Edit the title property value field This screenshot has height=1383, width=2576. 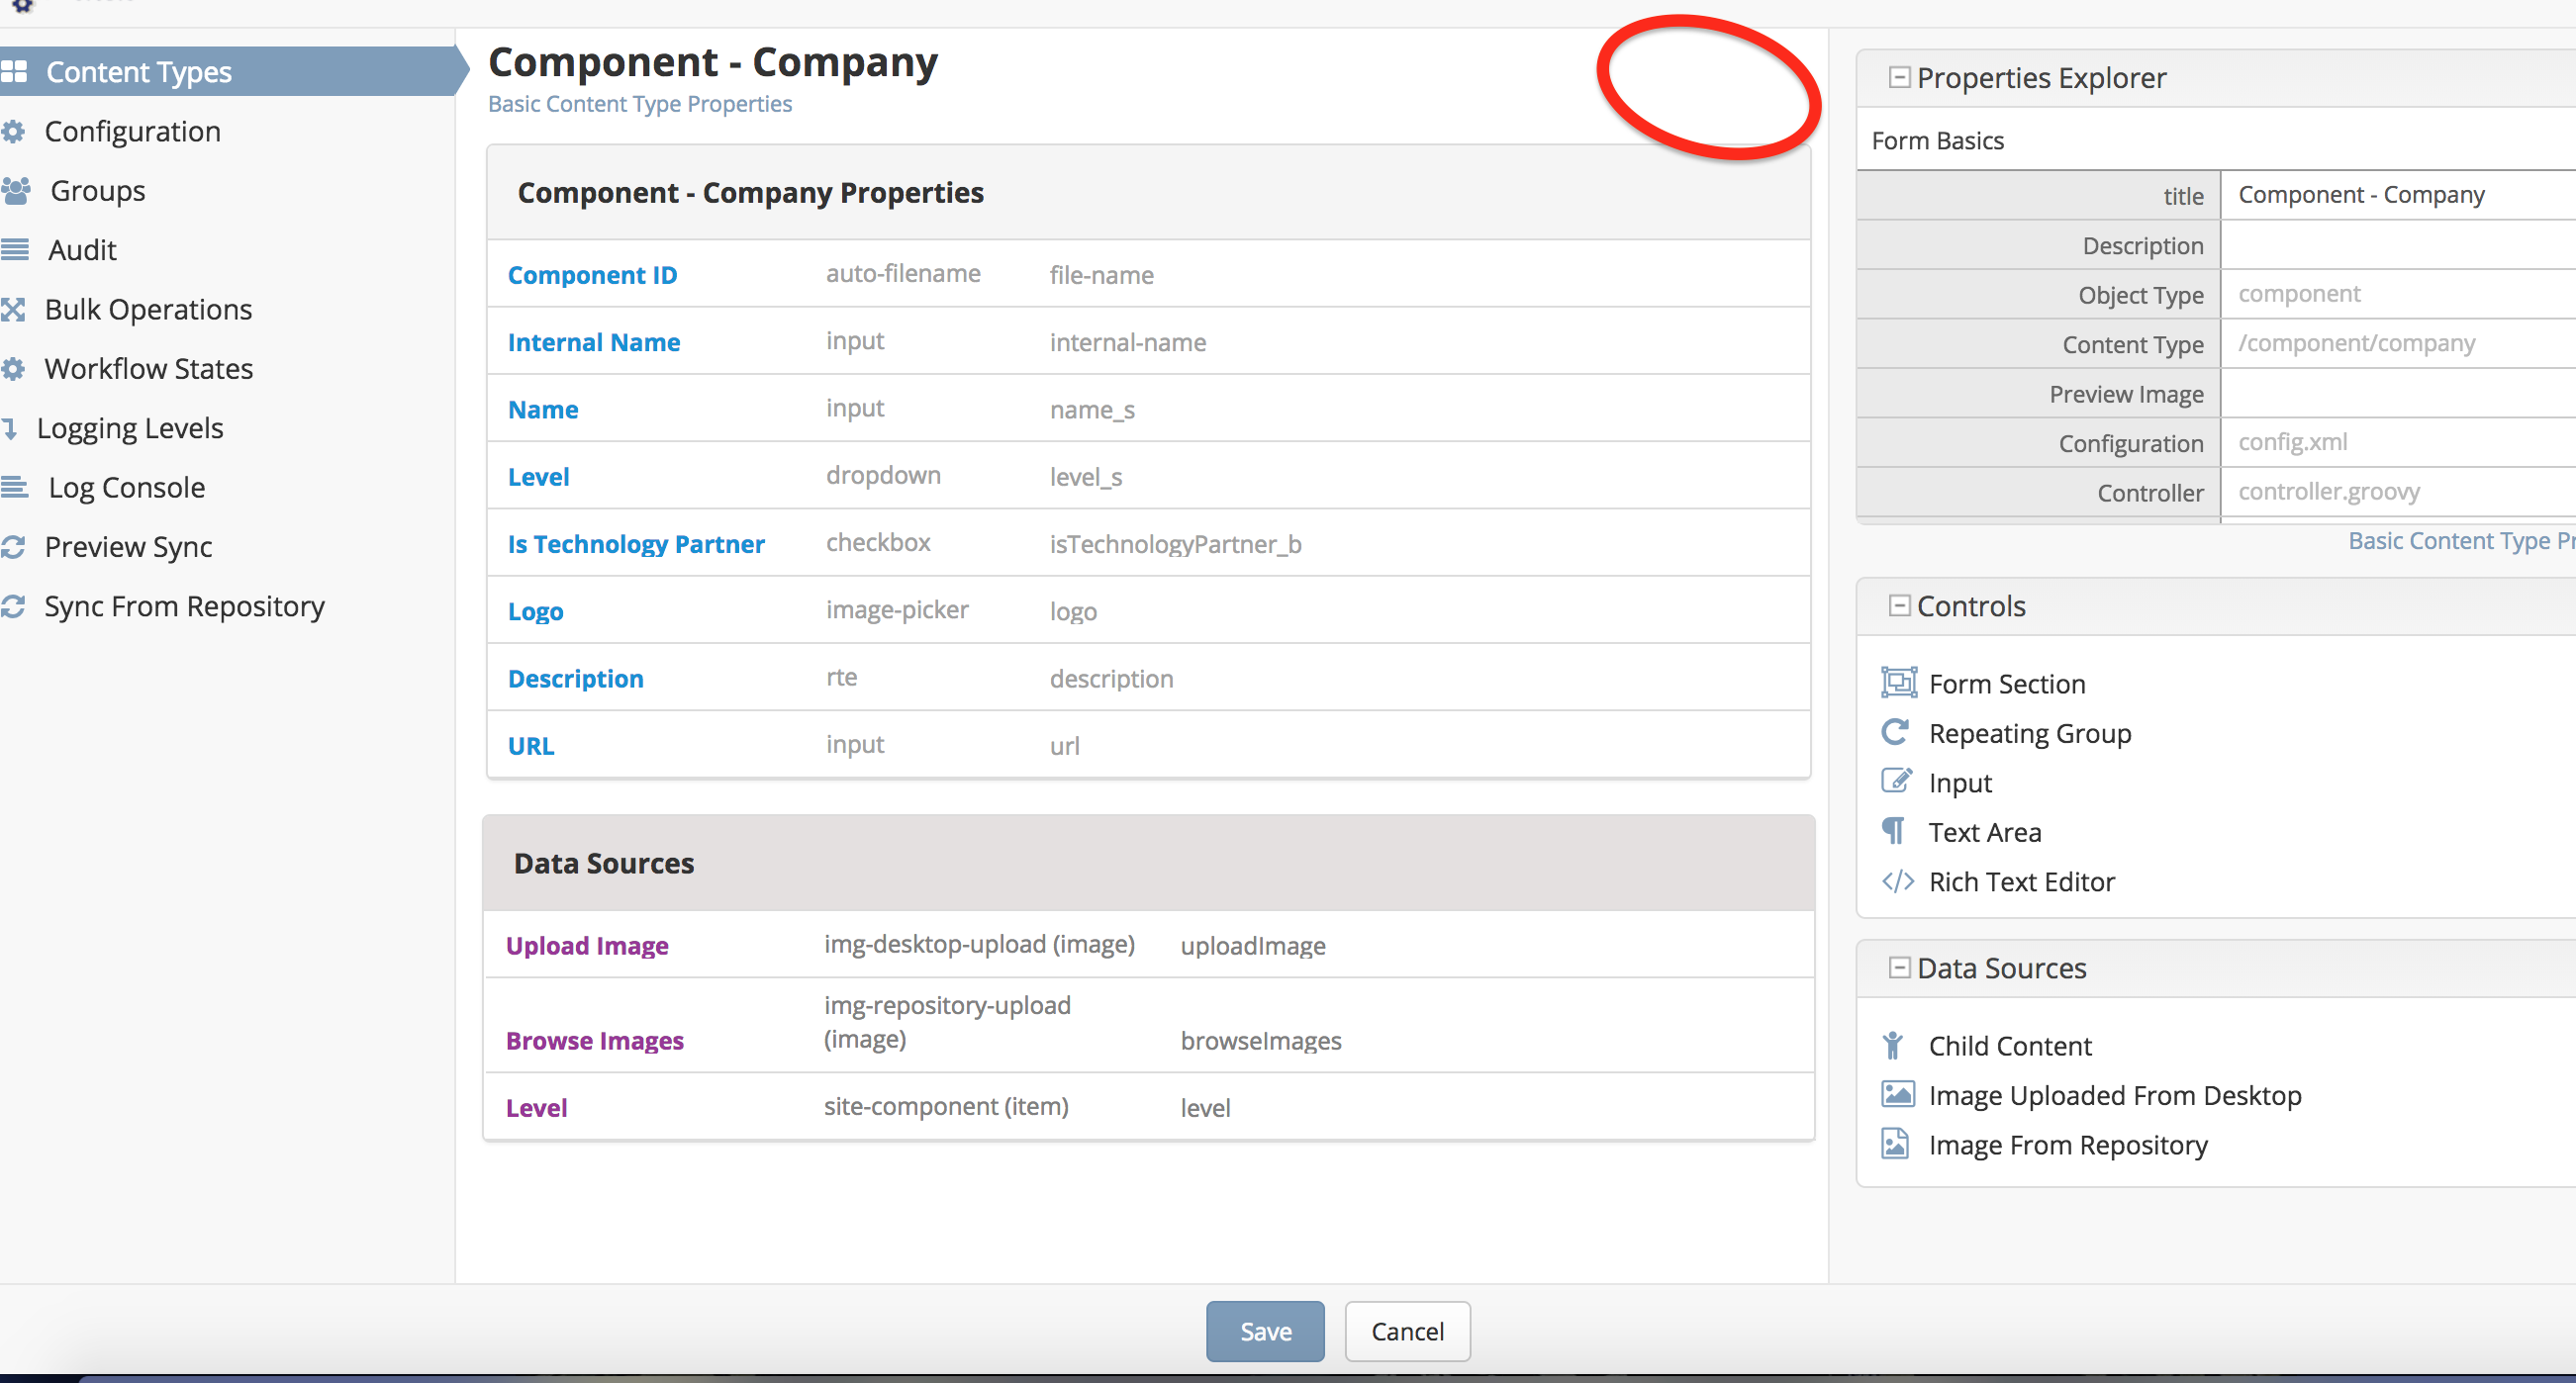click(x=2398, y=195)
